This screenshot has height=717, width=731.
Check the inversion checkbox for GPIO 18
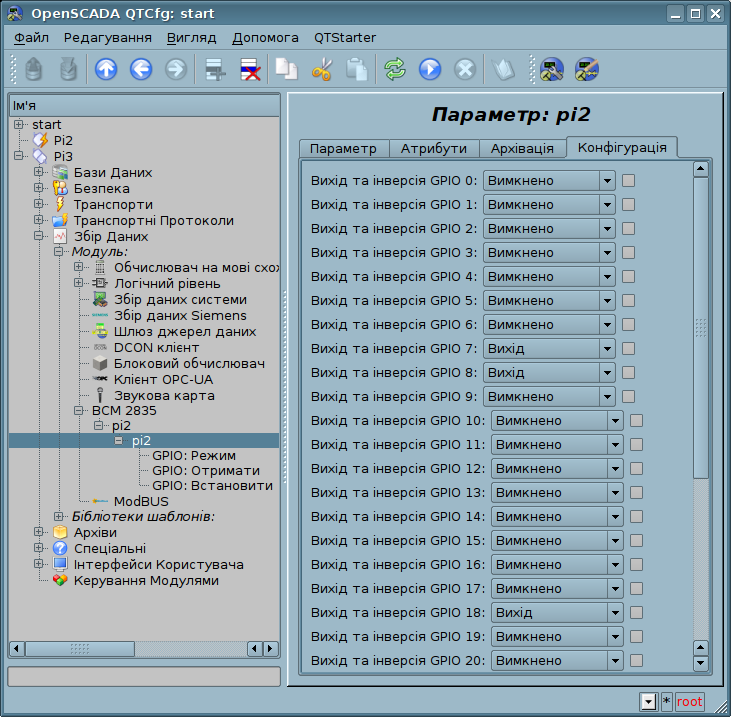coord(636,613)
